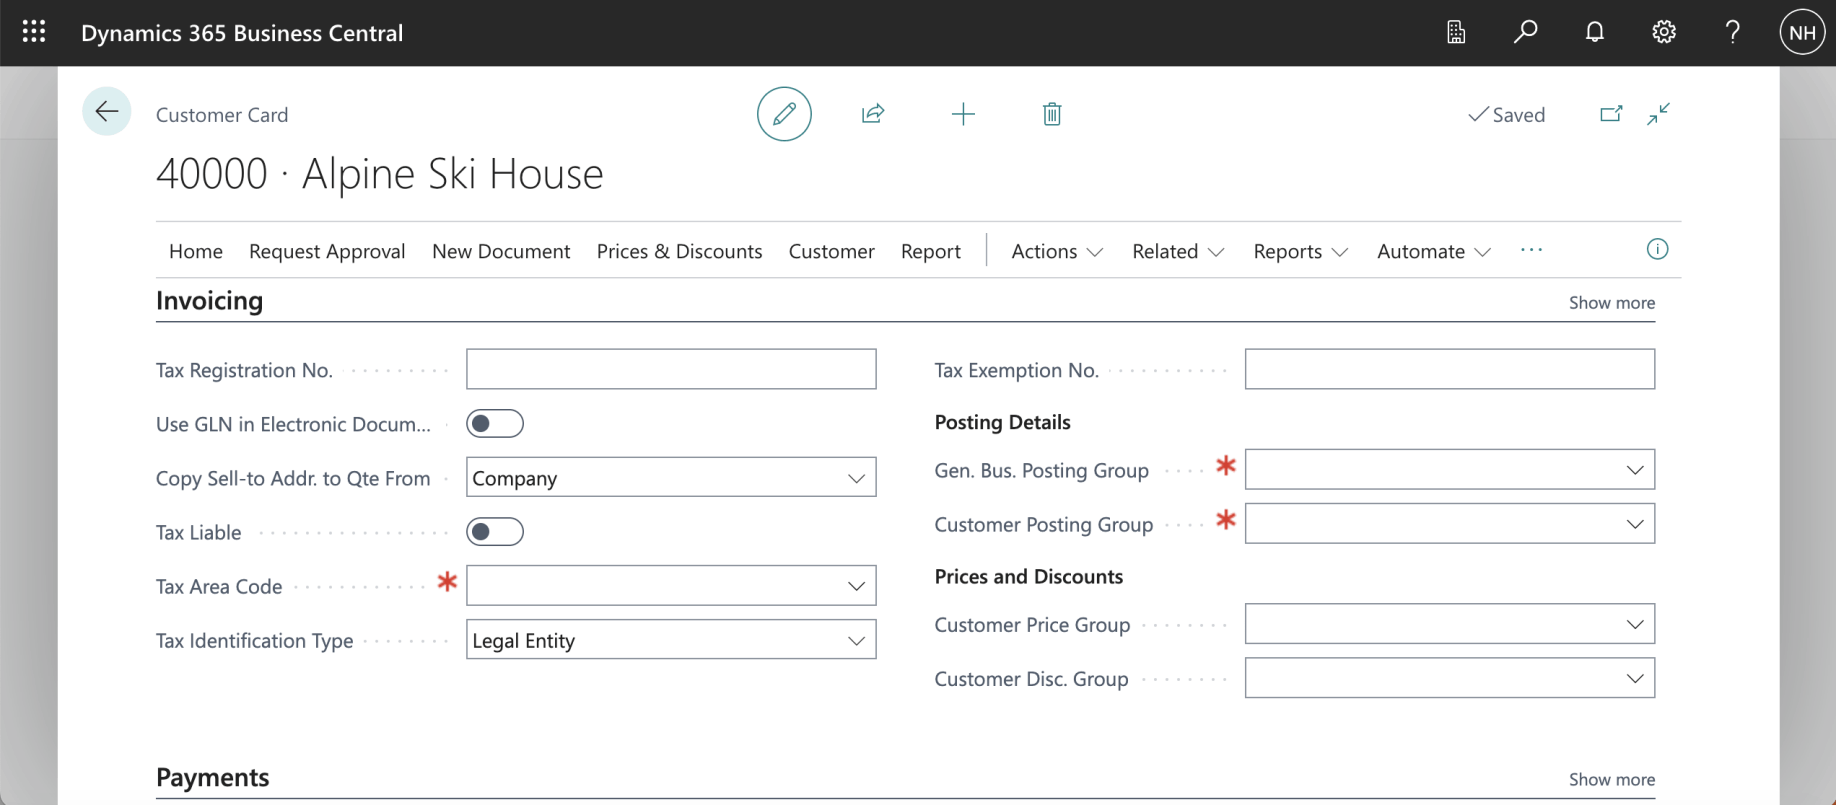
Task: Open the search magnifier icon
Action: click(1525, 32)
